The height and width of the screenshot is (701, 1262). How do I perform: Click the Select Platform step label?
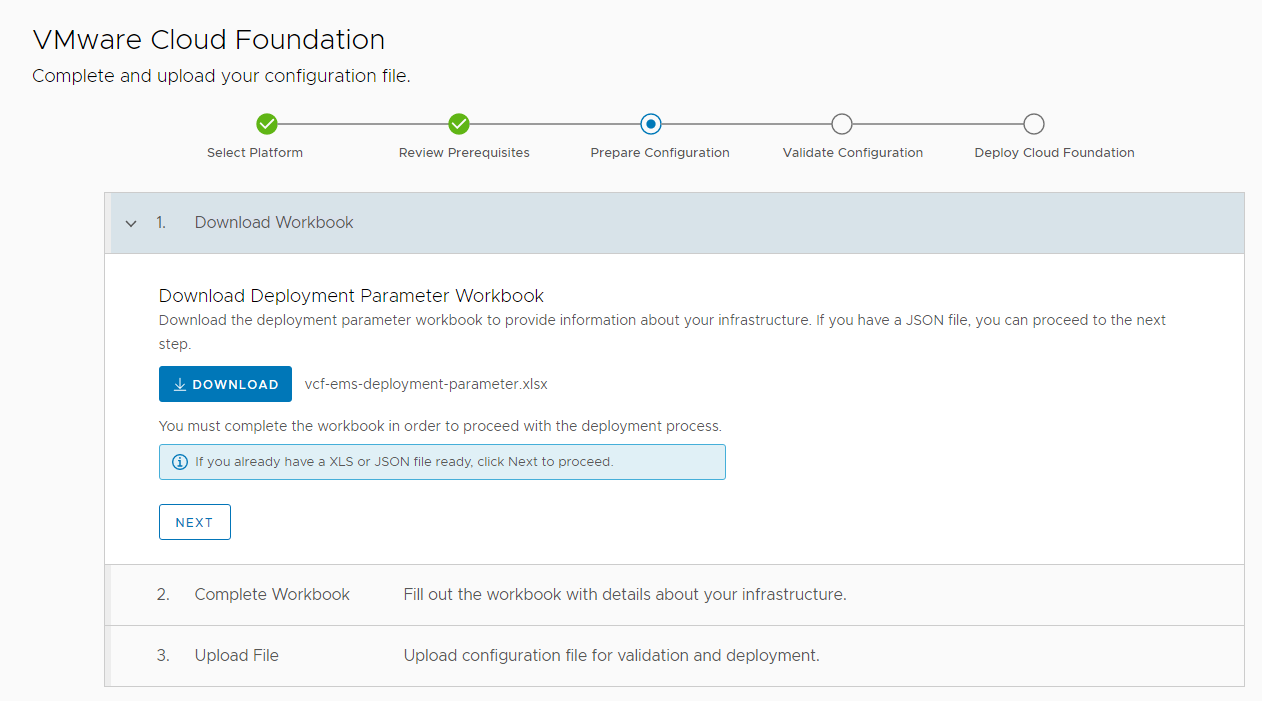(255, 153)
